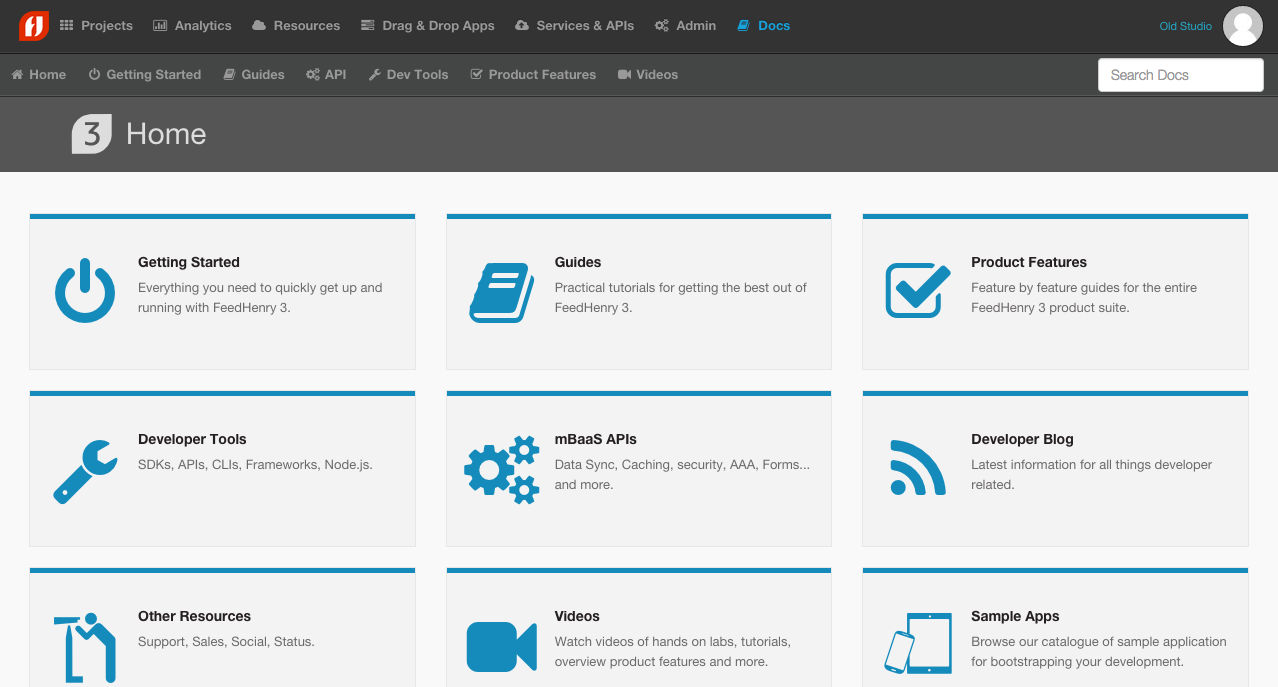
Task: Click the Videos camera icon
Action: (502, 647)
